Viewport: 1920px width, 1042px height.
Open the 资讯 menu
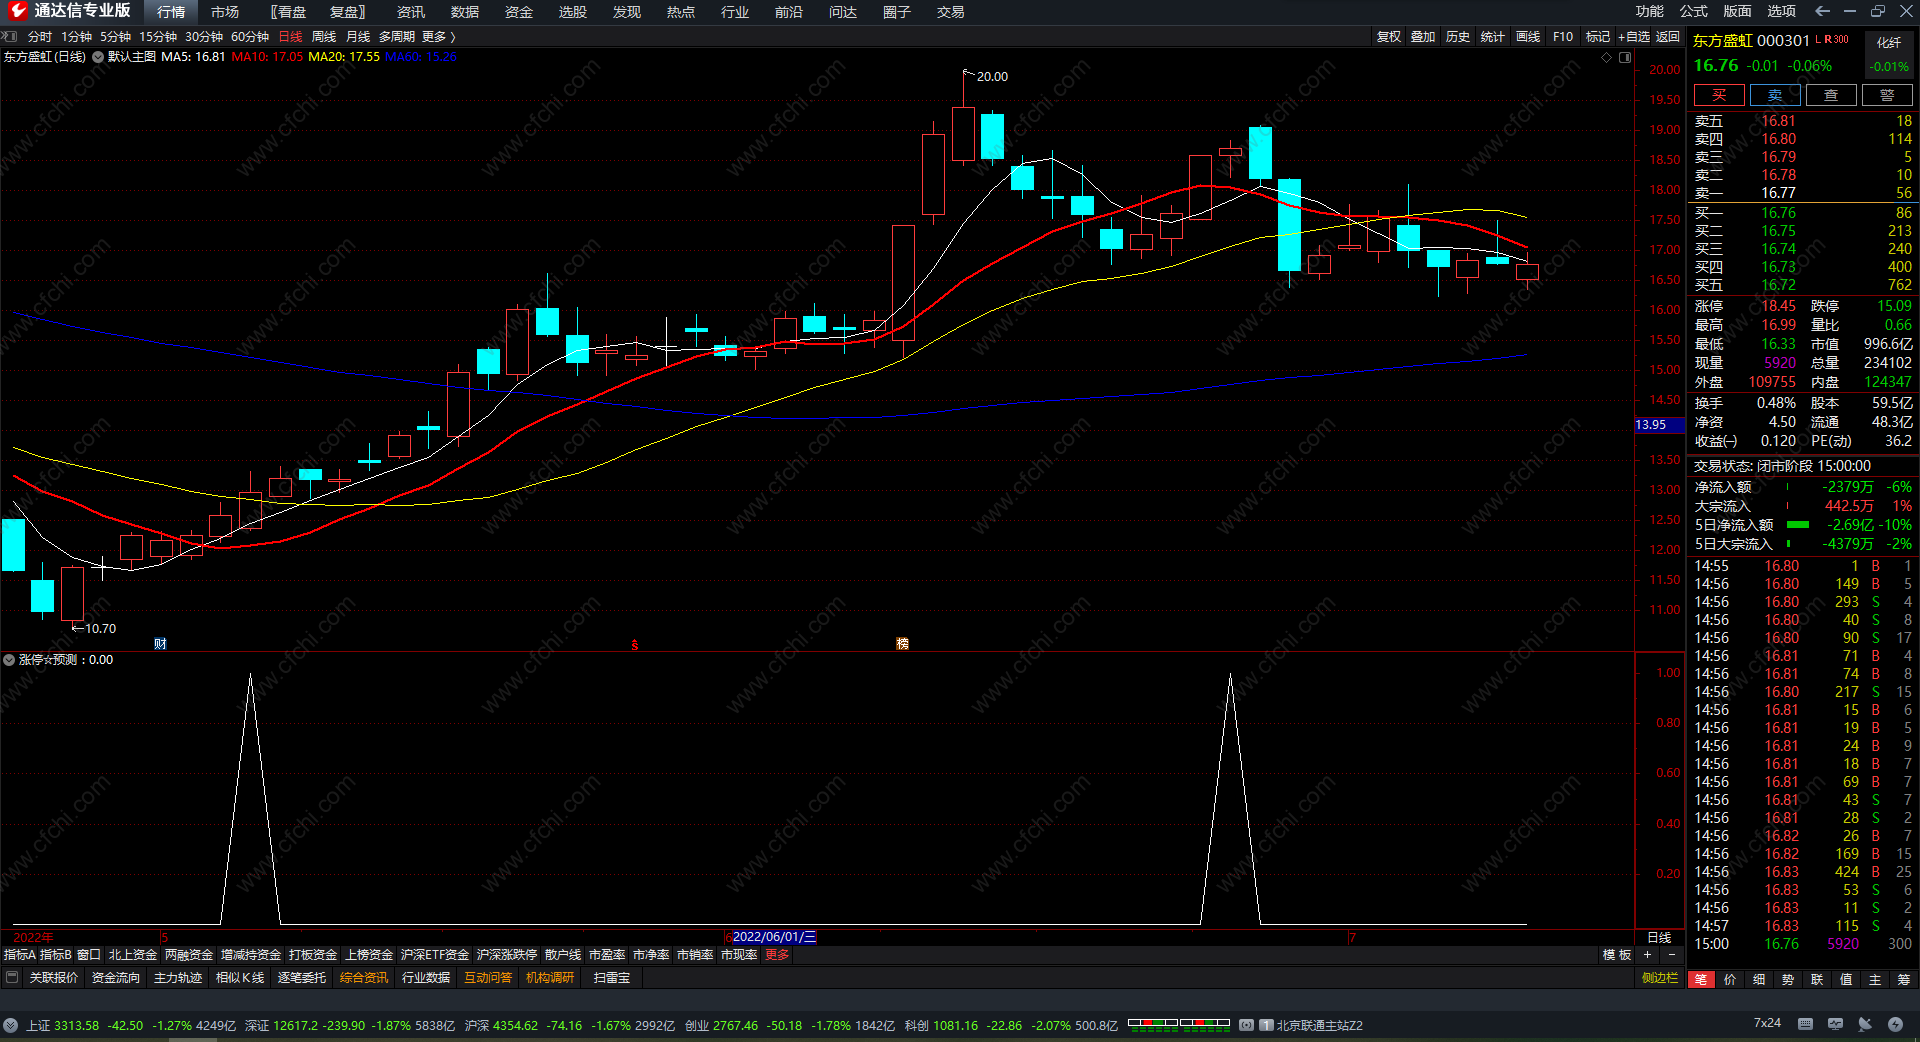click(410, 12)
